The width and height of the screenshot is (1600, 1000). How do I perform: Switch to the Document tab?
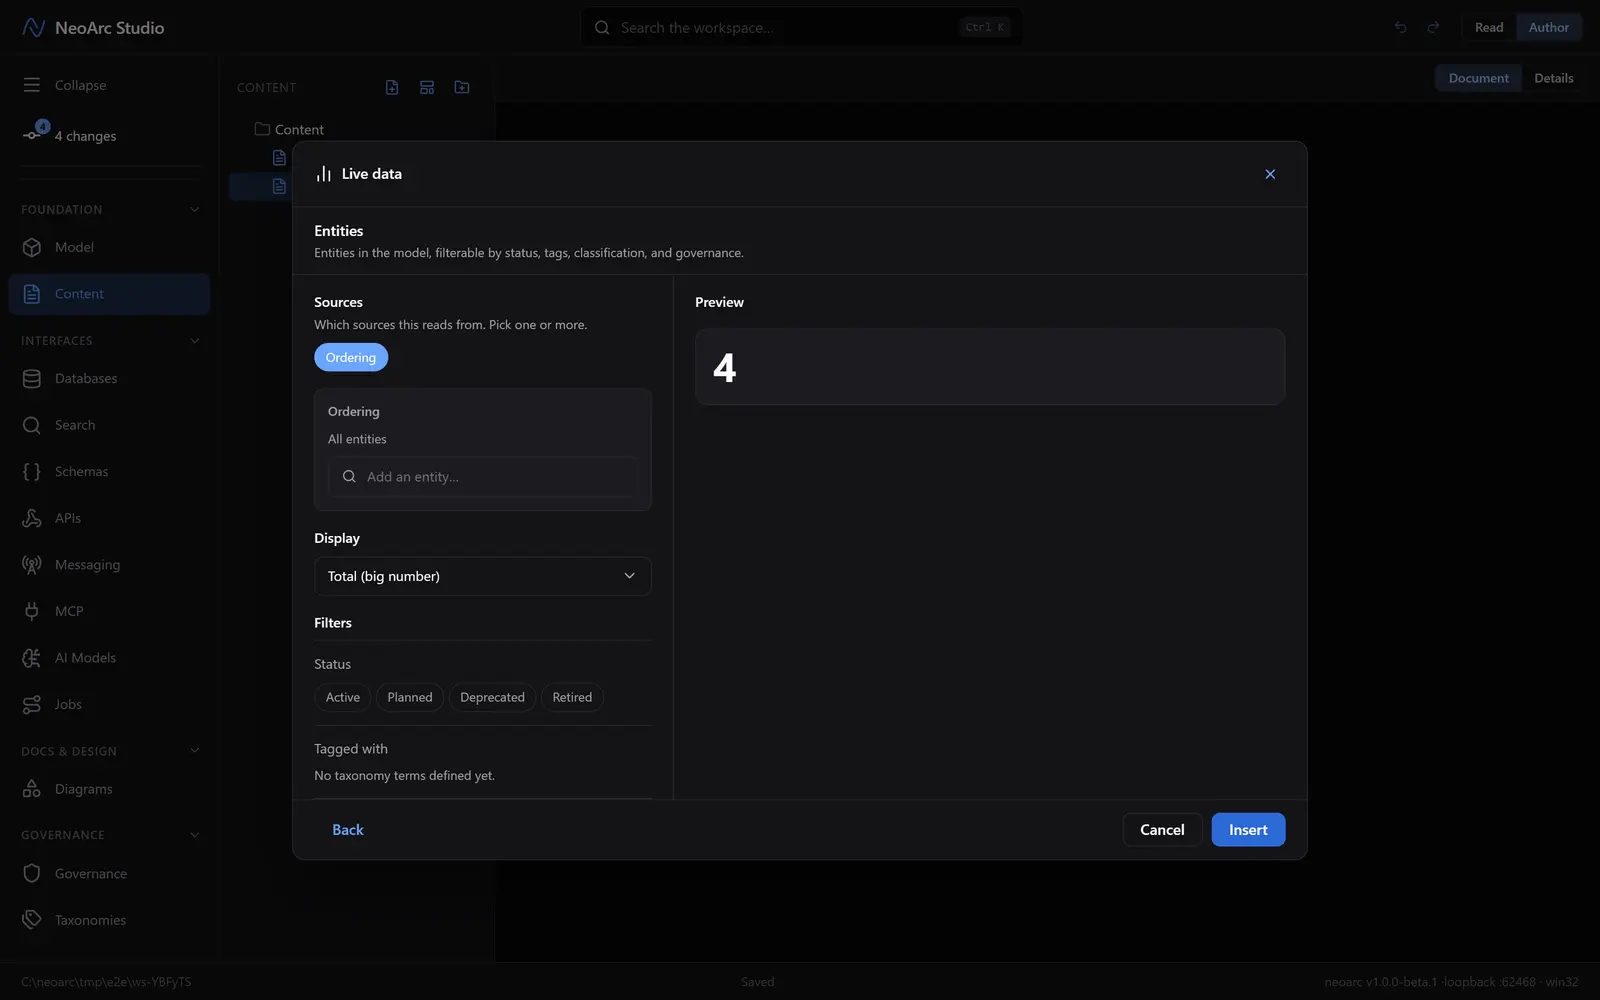coord(1478,78)
